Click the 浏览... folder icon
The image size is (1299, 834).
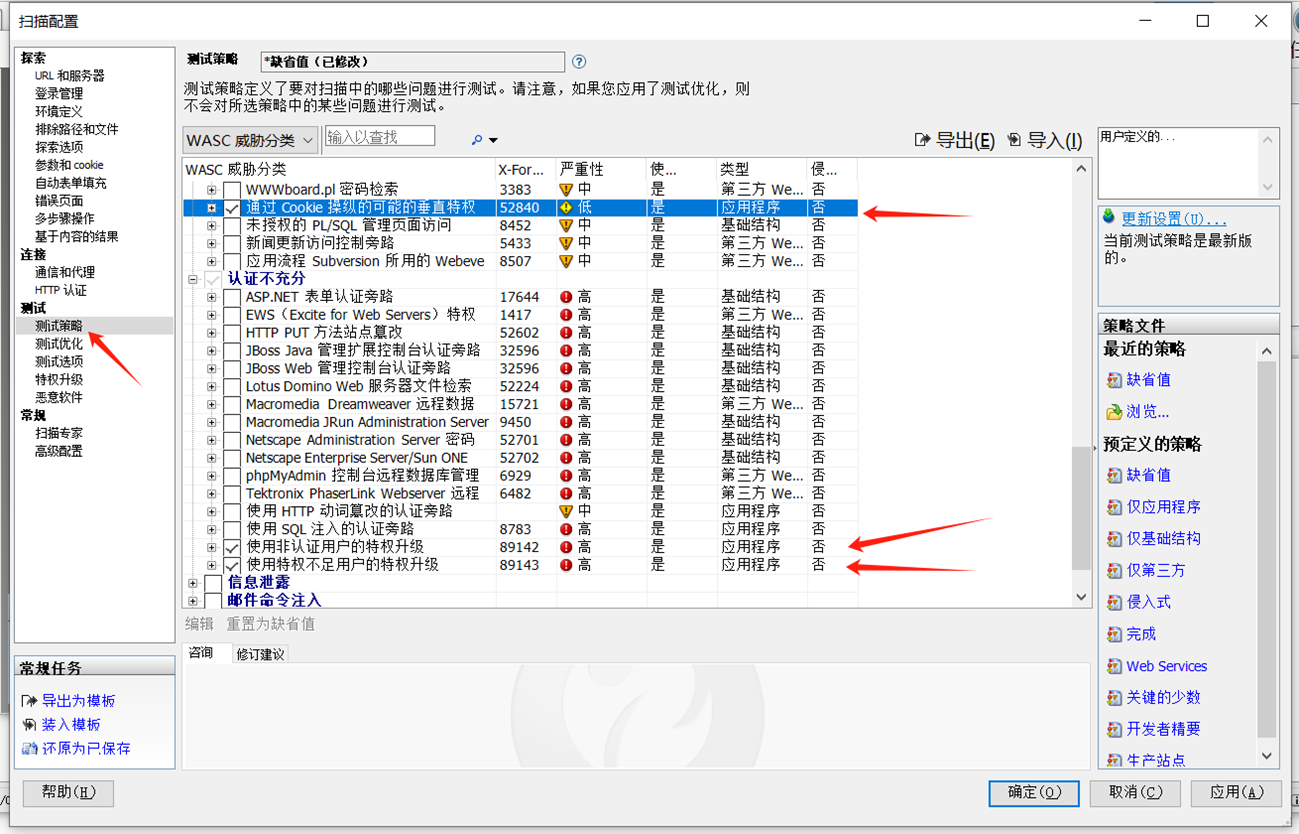tap(1114, 412)
